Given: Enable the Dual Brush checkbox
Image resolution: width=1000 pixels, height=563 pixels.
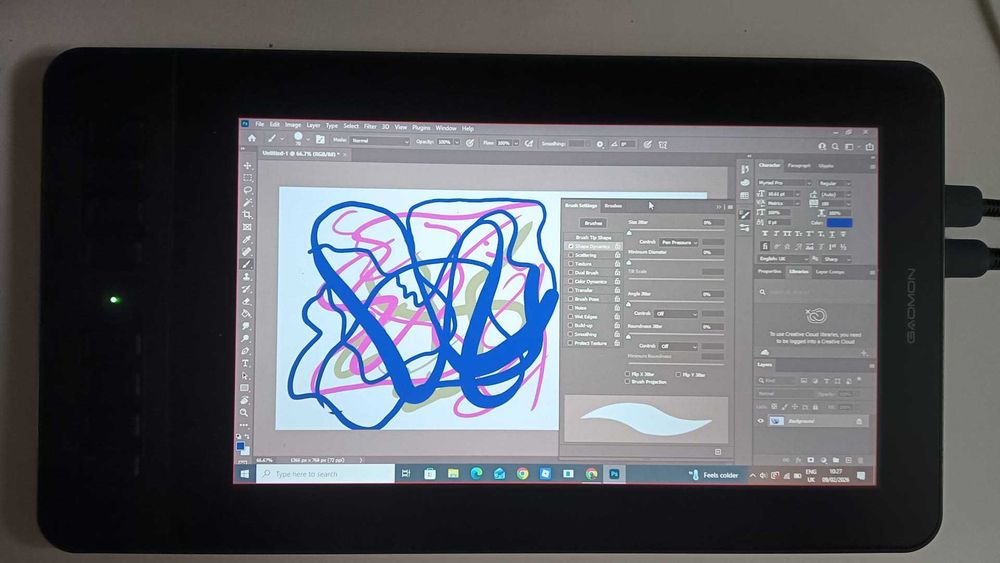Looking at the screenshot, I should [571, 273].
